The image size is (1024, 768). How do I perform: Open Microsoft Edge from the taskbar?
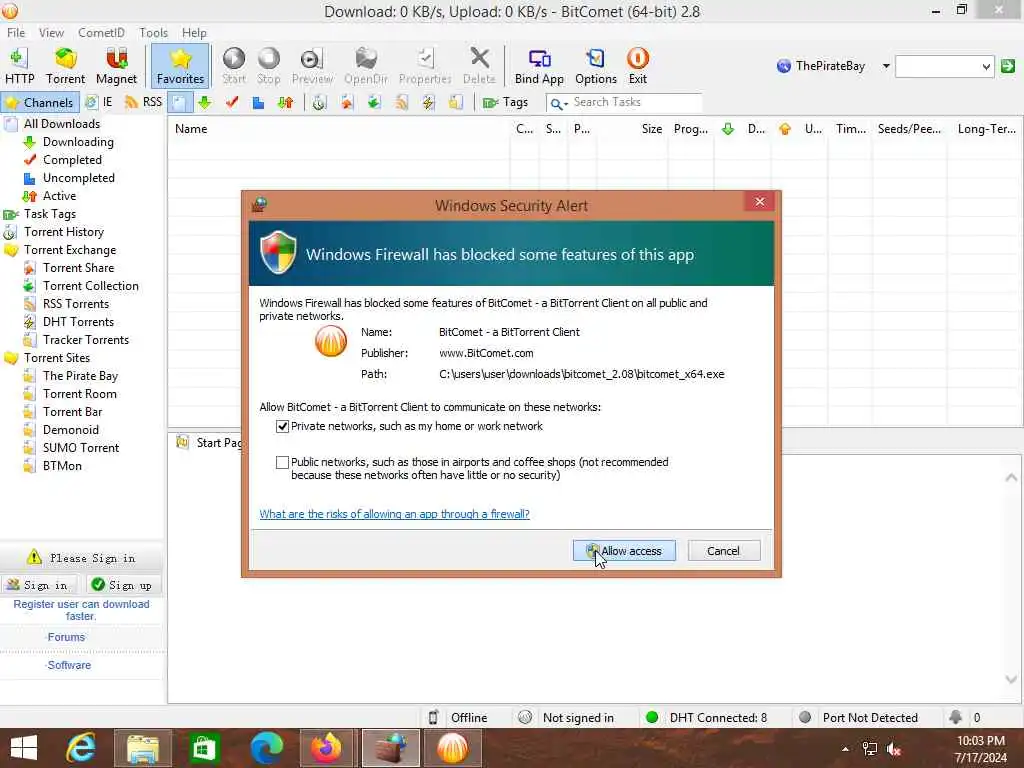pos(267,748)
